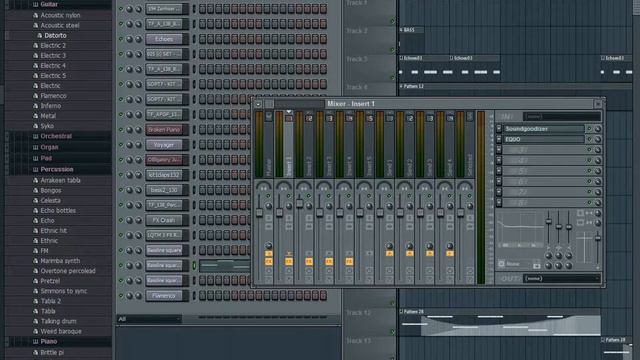Click the Insert 1 pan knob

289,206
